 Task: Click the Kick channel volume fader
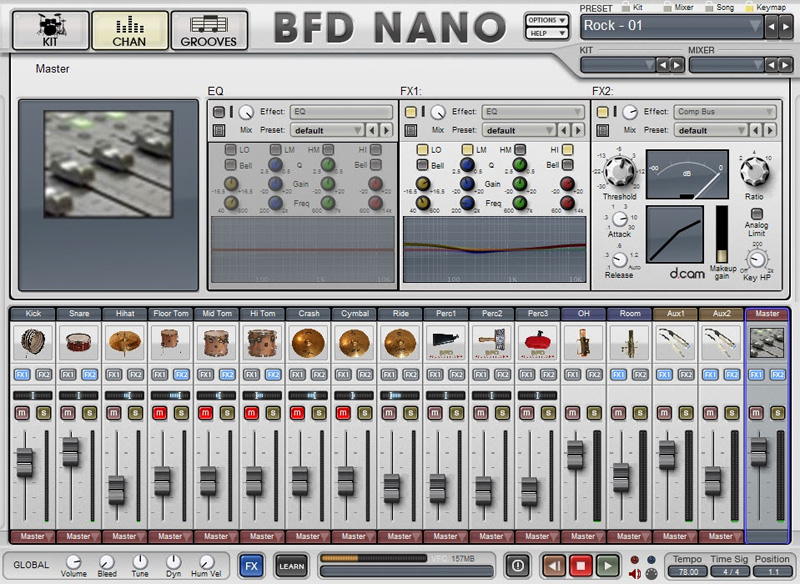(25, 462)
